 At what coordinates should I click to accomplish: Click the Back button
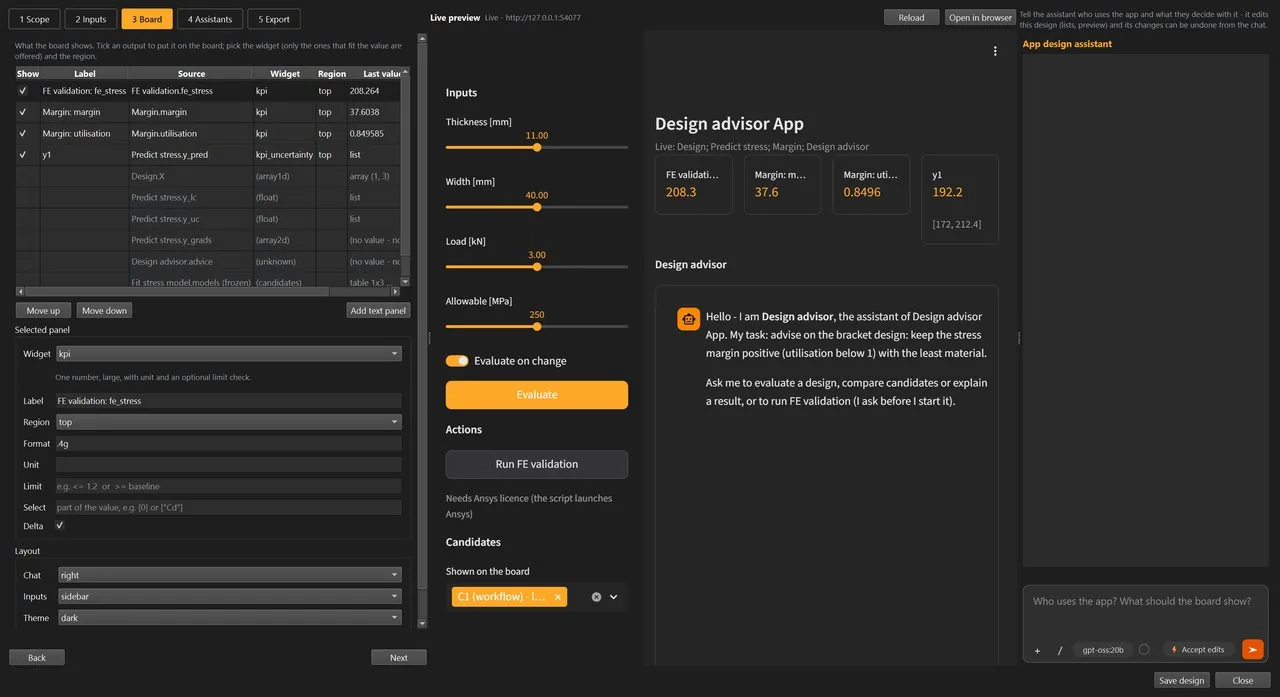(x=37, y=657)
